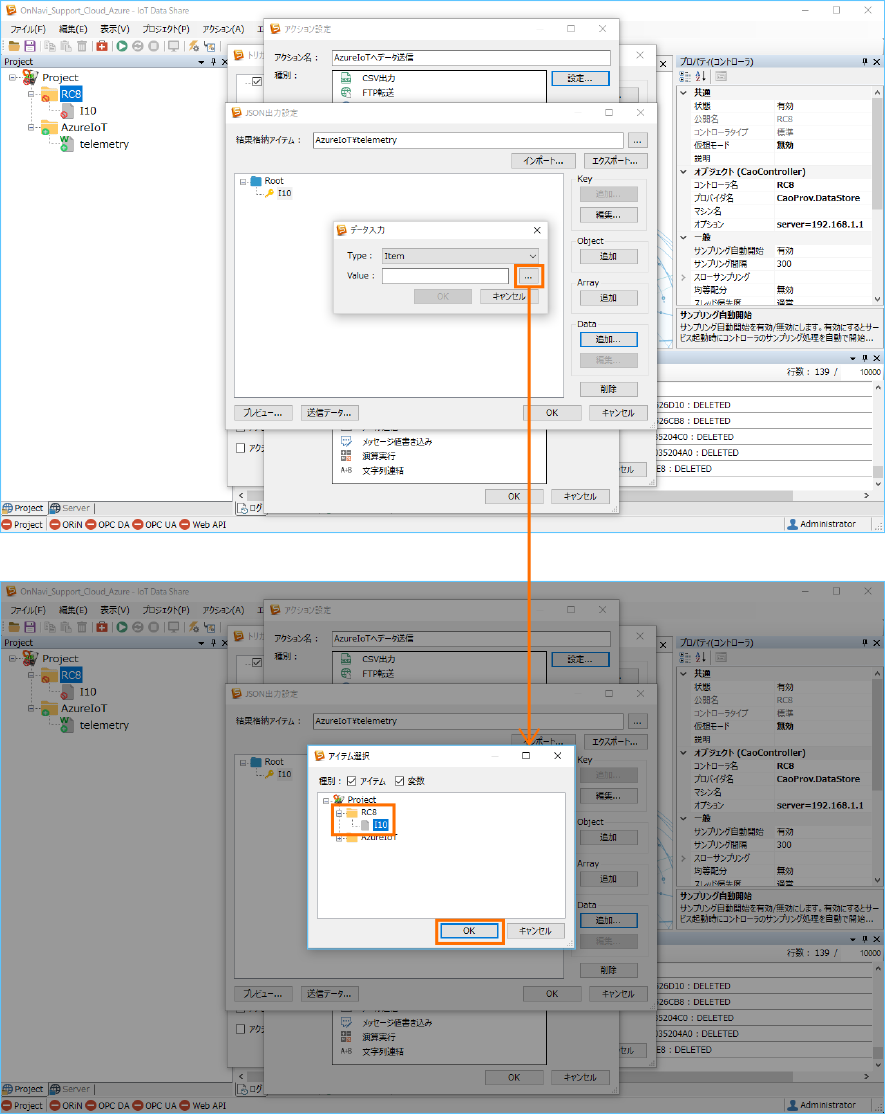Confirm with OK in the アイテム選択 dialog
The width and height of the screenshot is (885, 1114).
pos(469,931)
